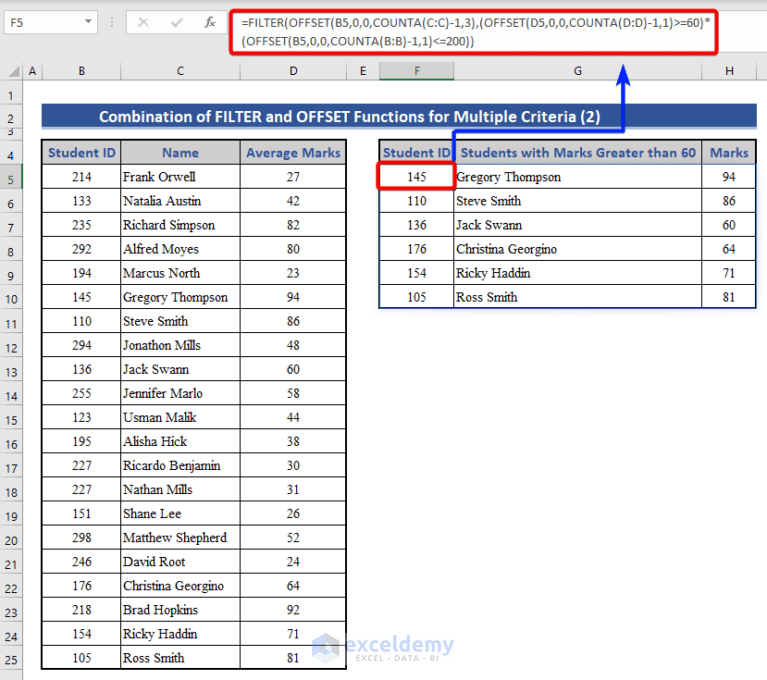Select column E header
Image resolution: width=767 pixels, height=680 pixels.
pos(362,71)
